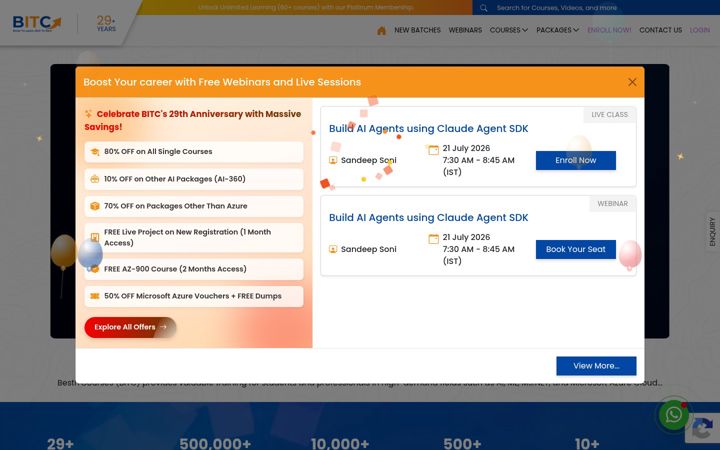This screenshot has height=450, width=720.
Task: Click the icon beside 10% OFF AI Packages
Action: (95, 179)
